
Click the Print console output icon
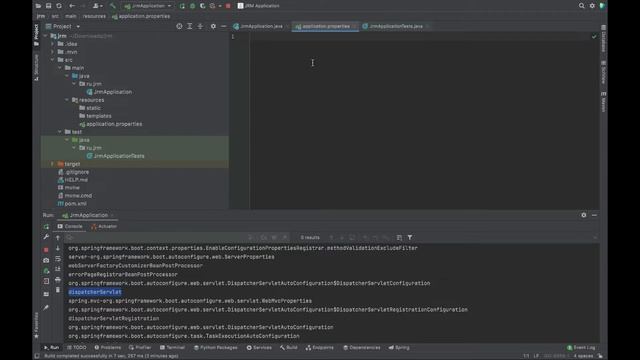pyautogui.click(x=58, y=280)
